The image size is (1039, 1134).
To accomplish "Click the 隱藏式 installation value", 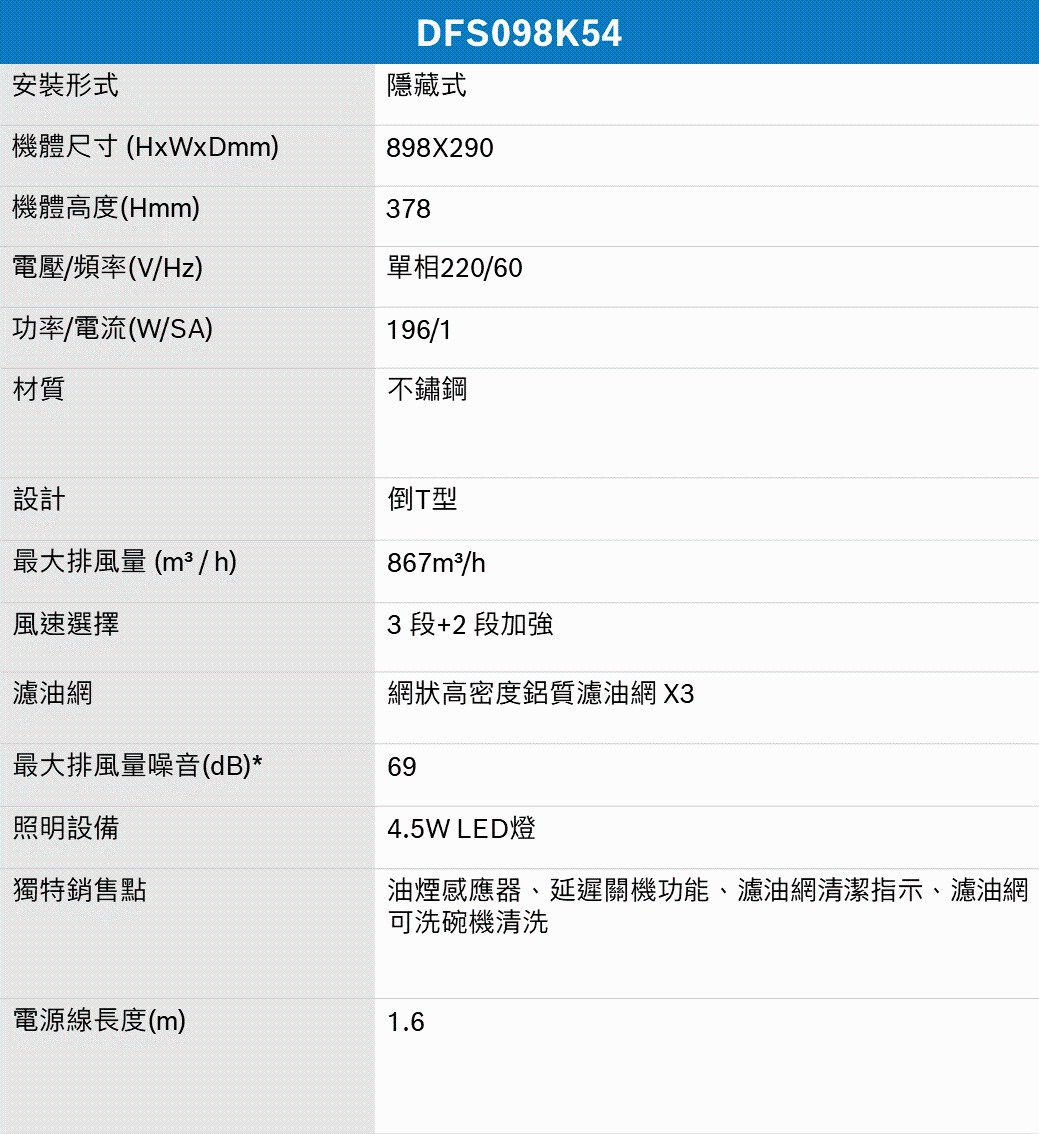I will (427, 87).
